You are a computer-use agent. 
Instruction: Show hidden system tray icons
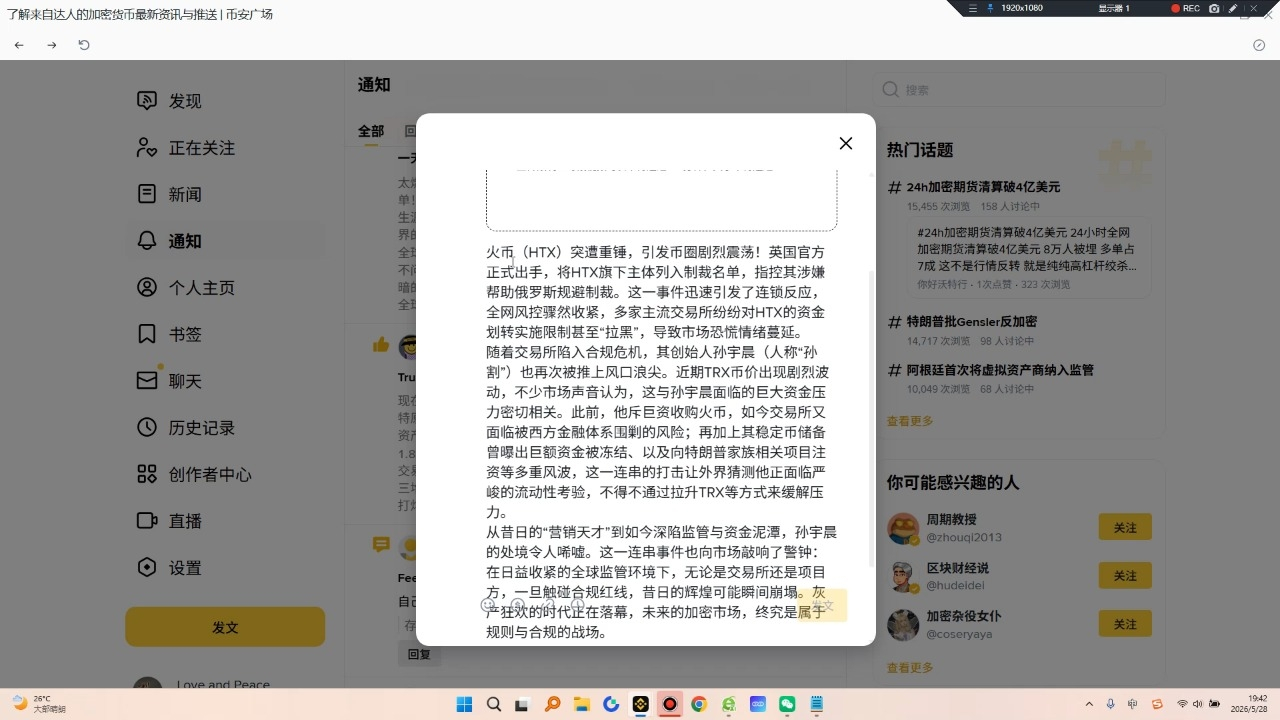1089,704
